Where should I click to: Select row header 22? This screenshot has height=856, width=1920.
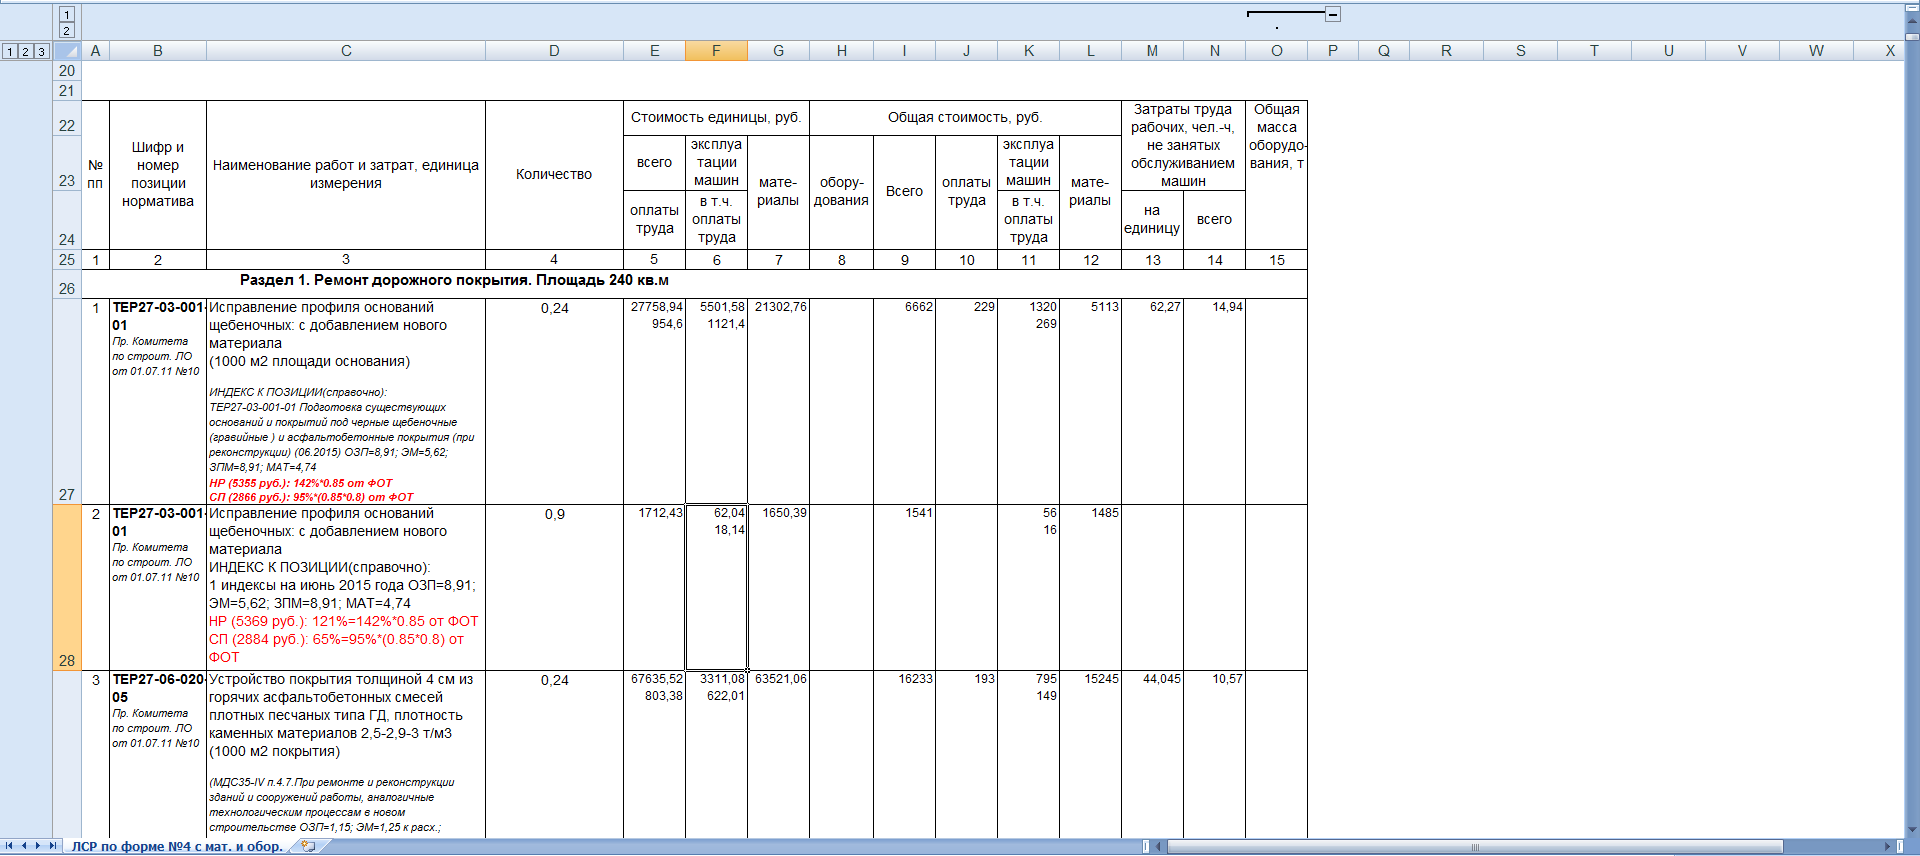pyautogui.click(x=67, y=118)
